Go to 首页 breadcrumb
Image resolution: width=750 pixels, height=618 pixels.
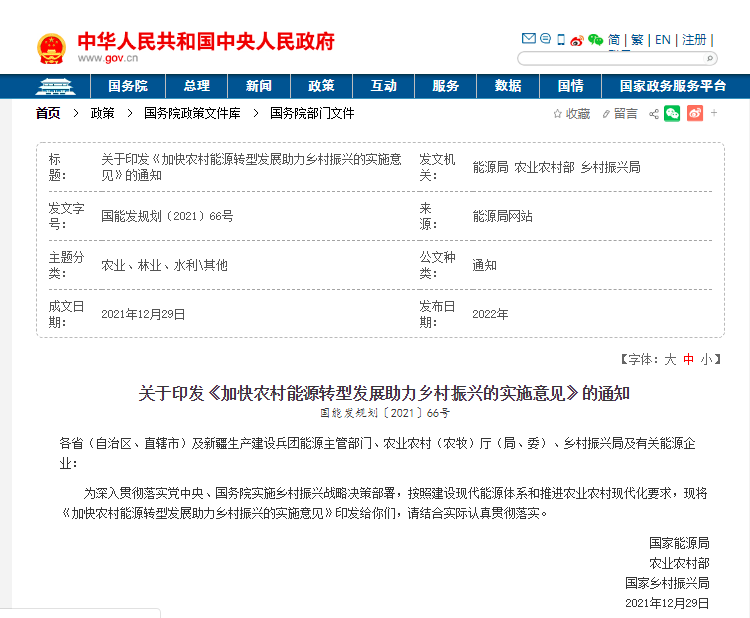(x=48, y=113)
